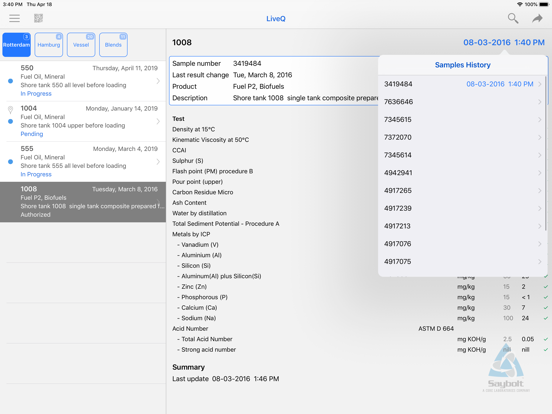Tap the battery indicator in the status bar
The image size is (552, 414).
[544, 4]
